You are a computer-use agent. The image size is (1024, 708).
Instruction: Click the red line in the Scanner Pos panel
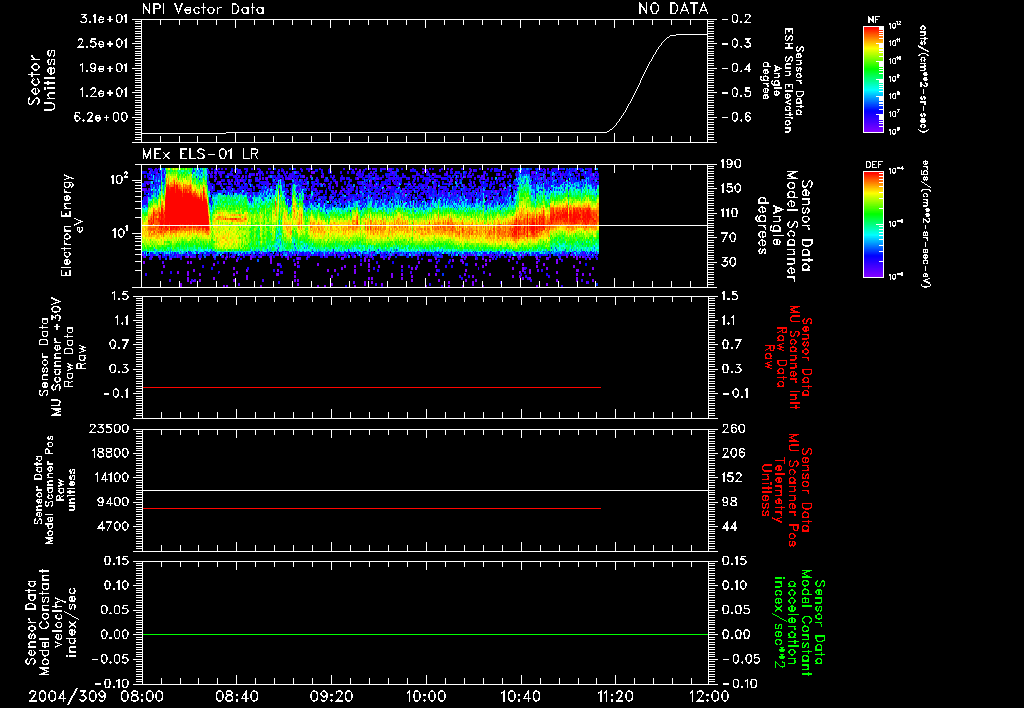pos(371,508)
